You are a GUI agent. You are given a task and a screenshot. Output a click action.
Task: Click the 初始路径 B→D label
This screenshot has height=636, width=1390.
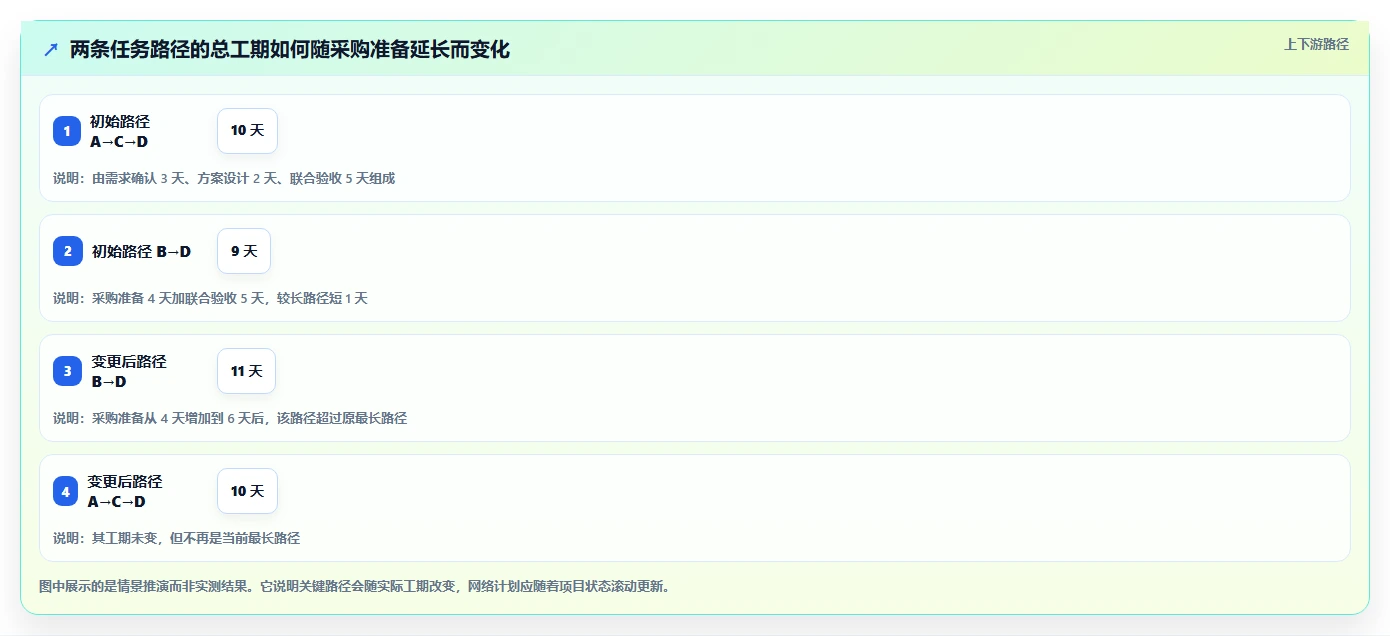point(141,251)
